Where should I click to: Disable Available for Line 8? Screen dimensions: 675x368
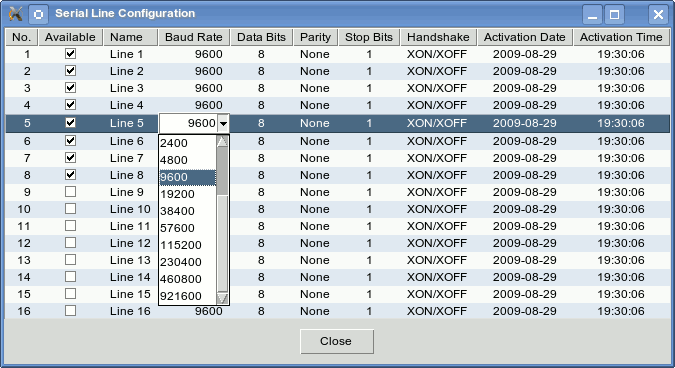pos(71,175)
